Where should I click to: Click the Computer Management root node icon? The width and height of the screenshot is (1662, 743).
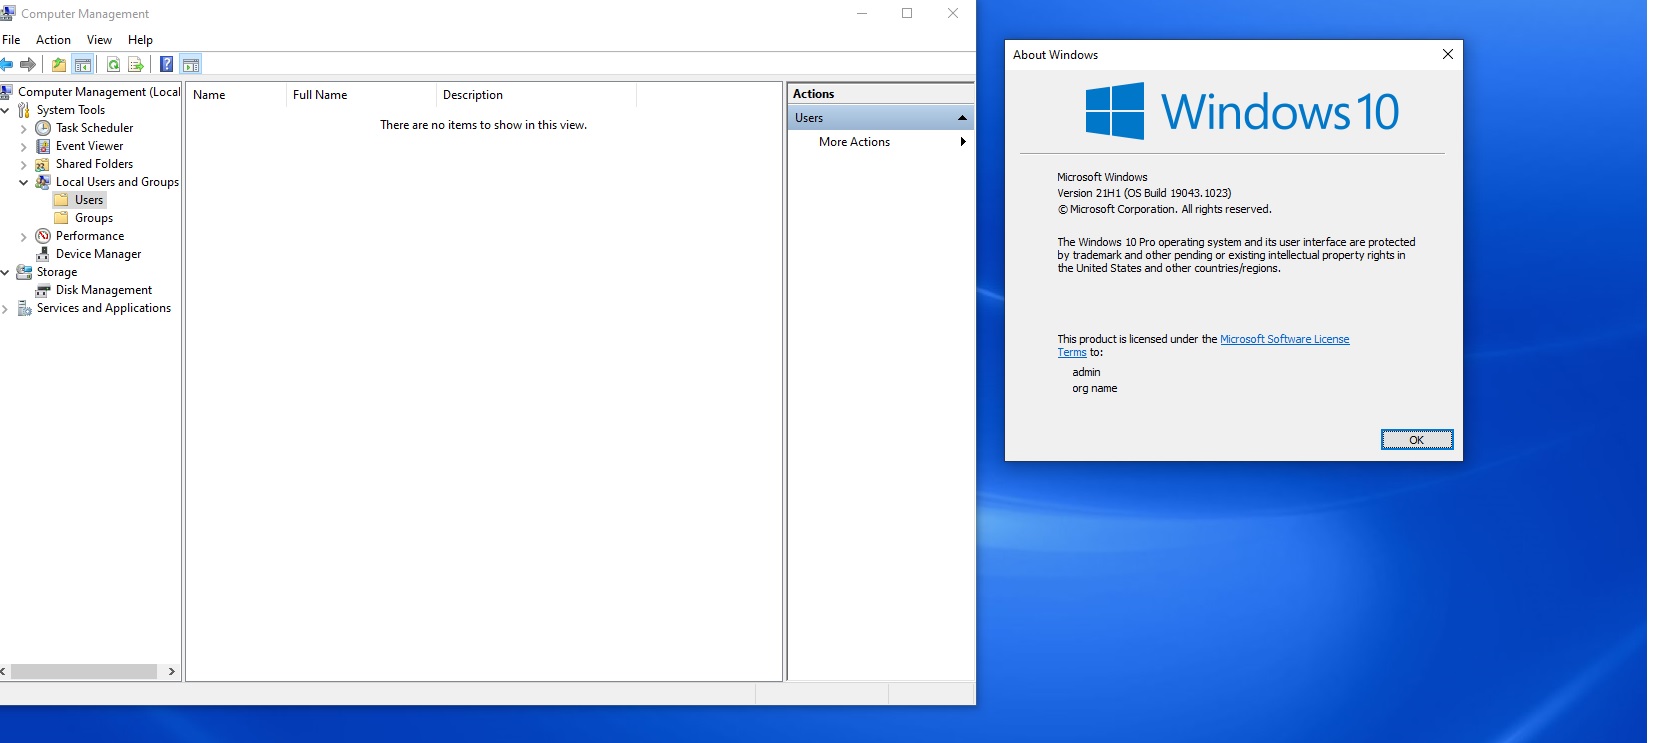click(x=7, y=92)
